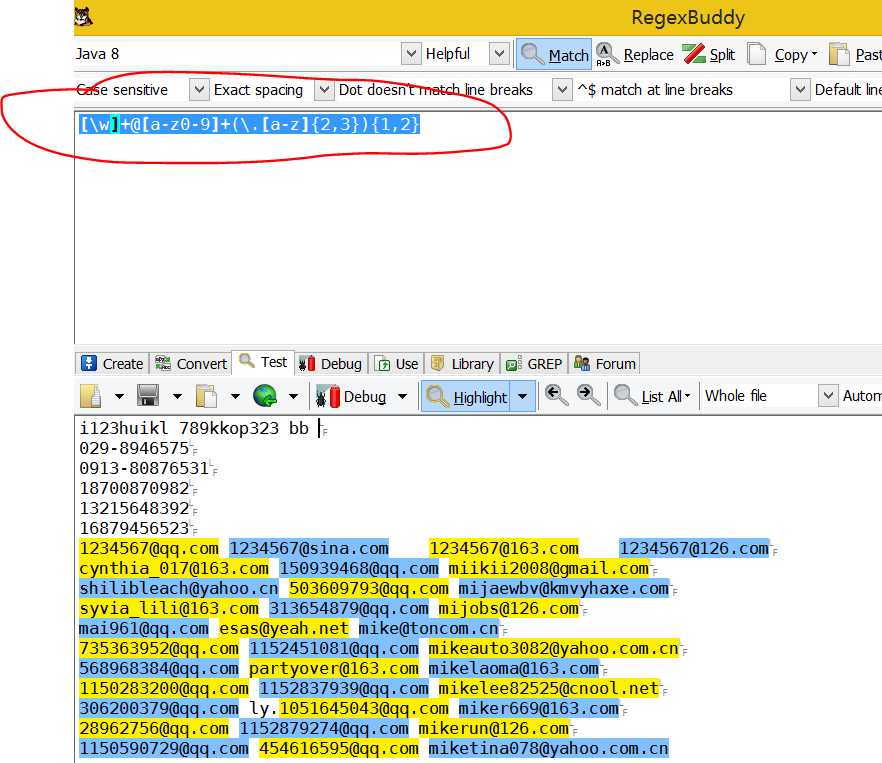This screenshot has width=882, height=763.
Task: Open the Copy regex menu
Action: [x=782, y=55]
